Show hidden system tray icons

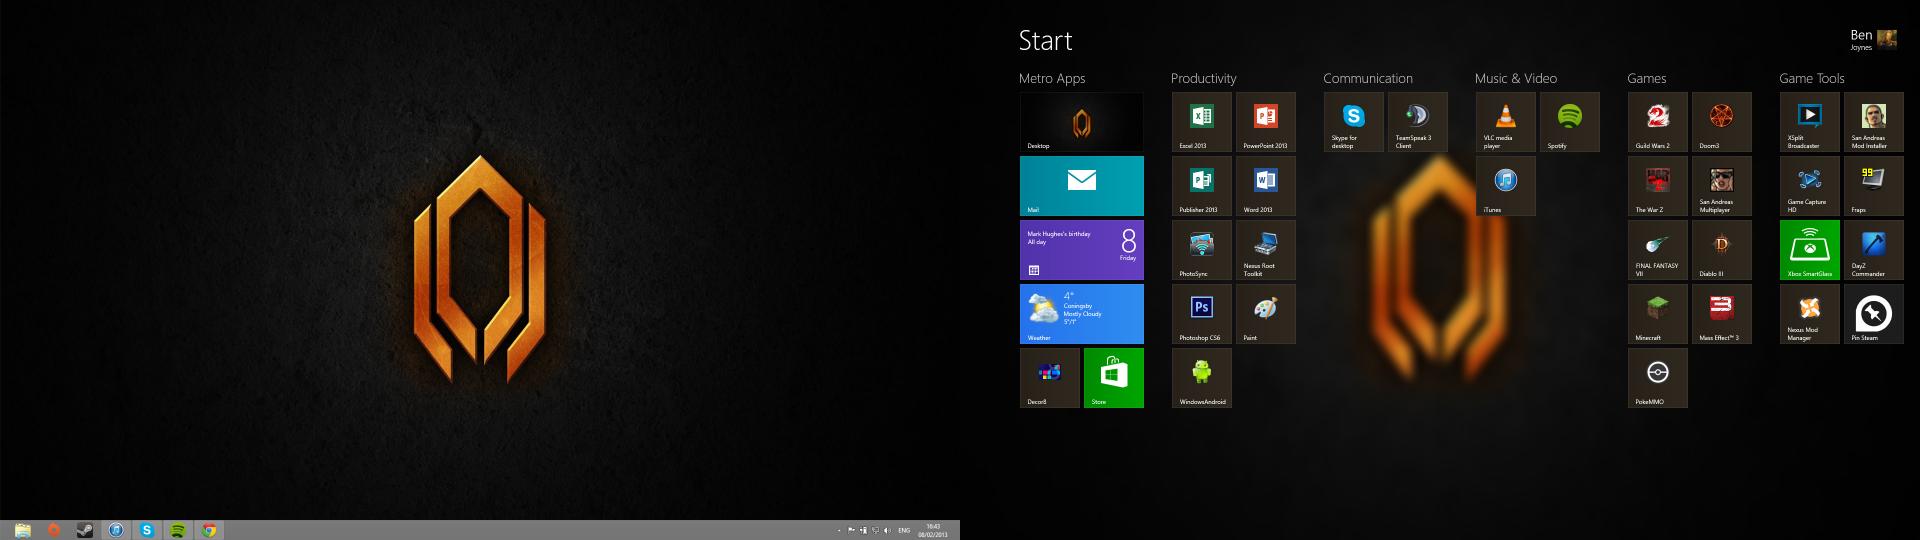[838, 531]
